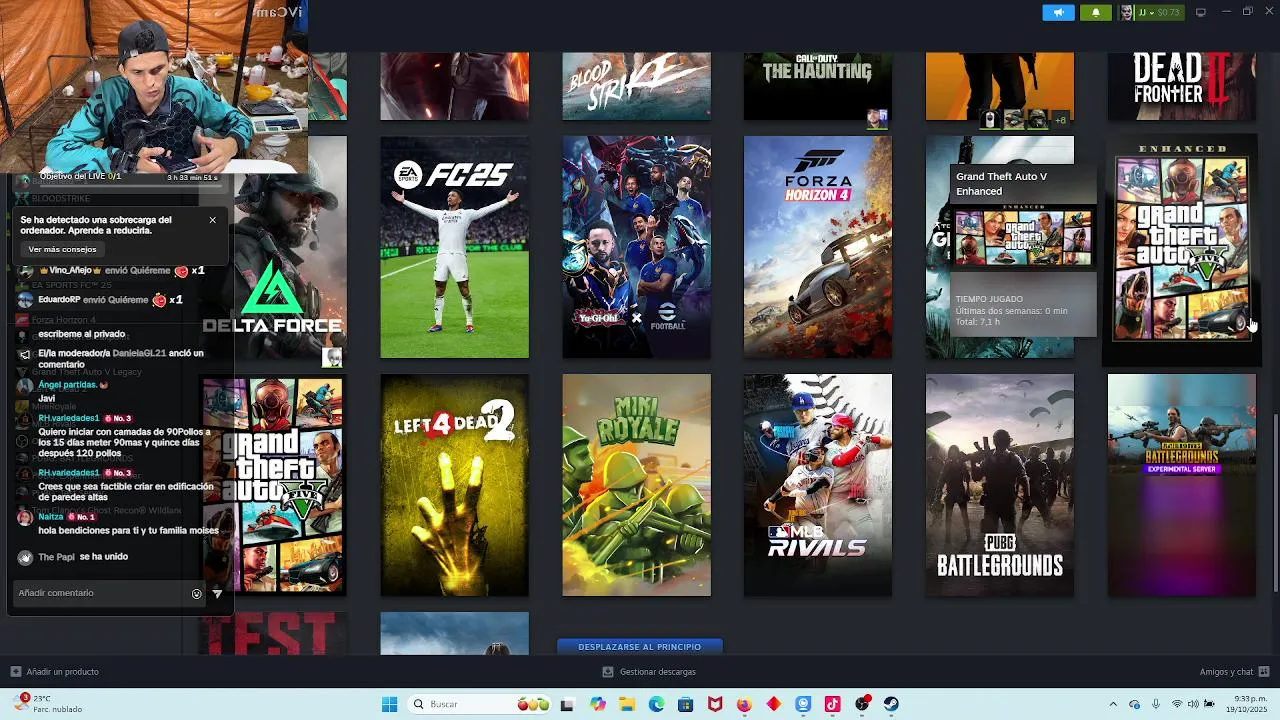Screen dimensions: 1280x720
Task: Click Ver más consejos button
Action: click(62, 249)
